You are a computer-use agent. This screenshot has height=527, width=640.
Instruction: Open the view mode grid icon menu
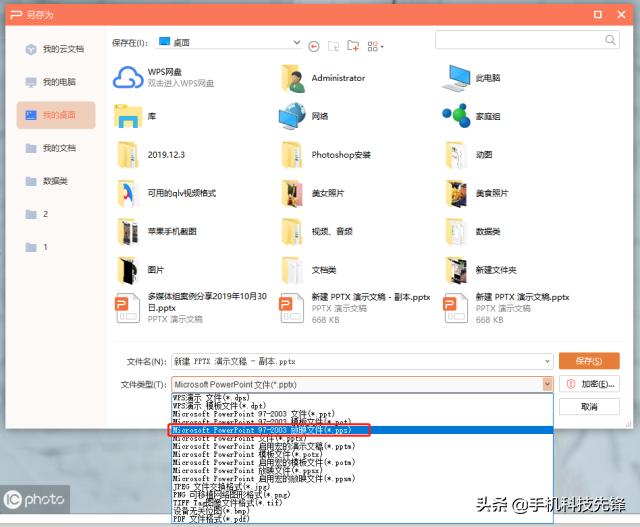pos(375,47)
